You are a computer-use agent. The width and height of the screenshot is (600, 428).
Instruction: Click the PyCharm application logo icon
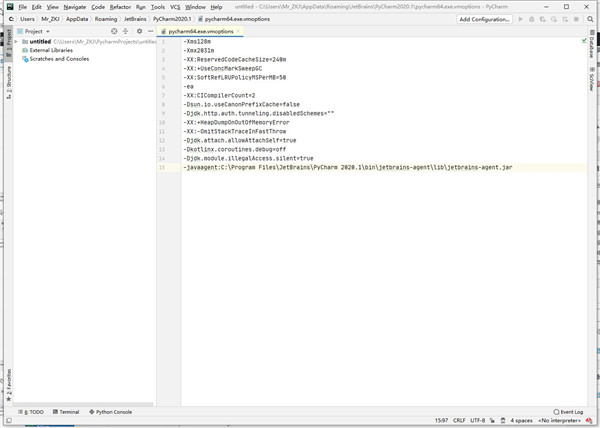(x=10, y=7)
